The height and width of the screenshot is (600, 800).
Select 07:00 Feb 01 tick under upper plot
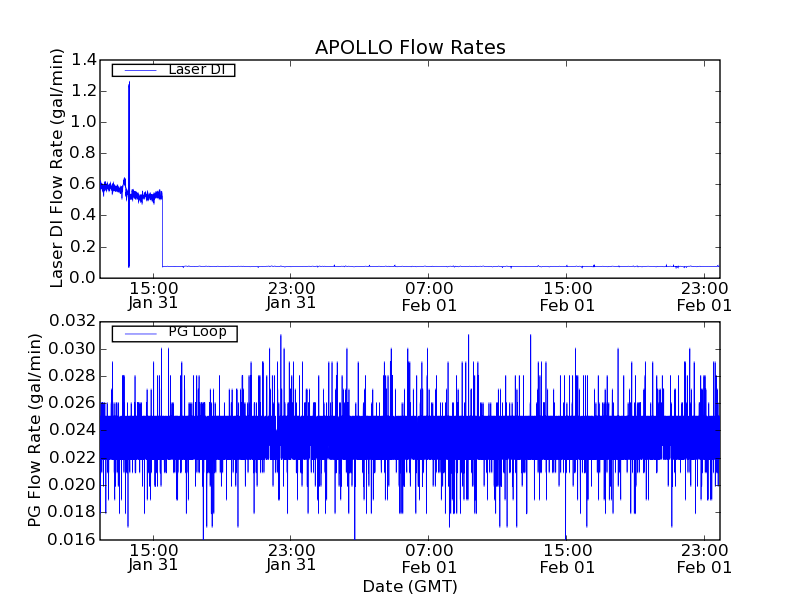(429, 295)
